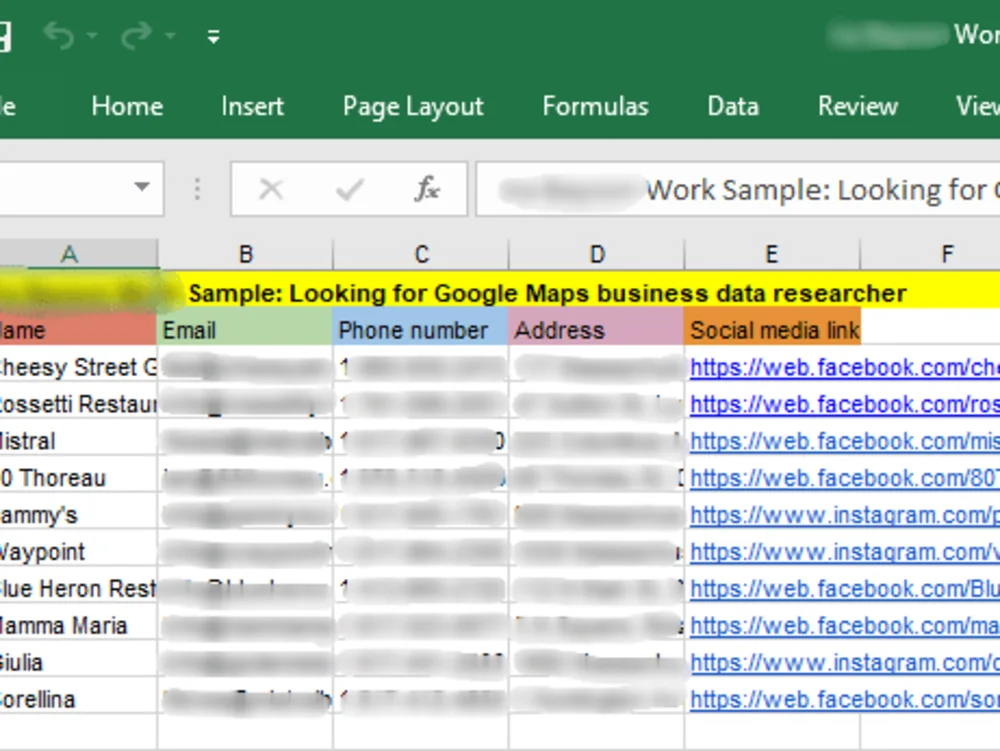Go to the Page Layout ribbon tab
The width and height of the screenshot is (1000, 751).
(x=411, y=106)
